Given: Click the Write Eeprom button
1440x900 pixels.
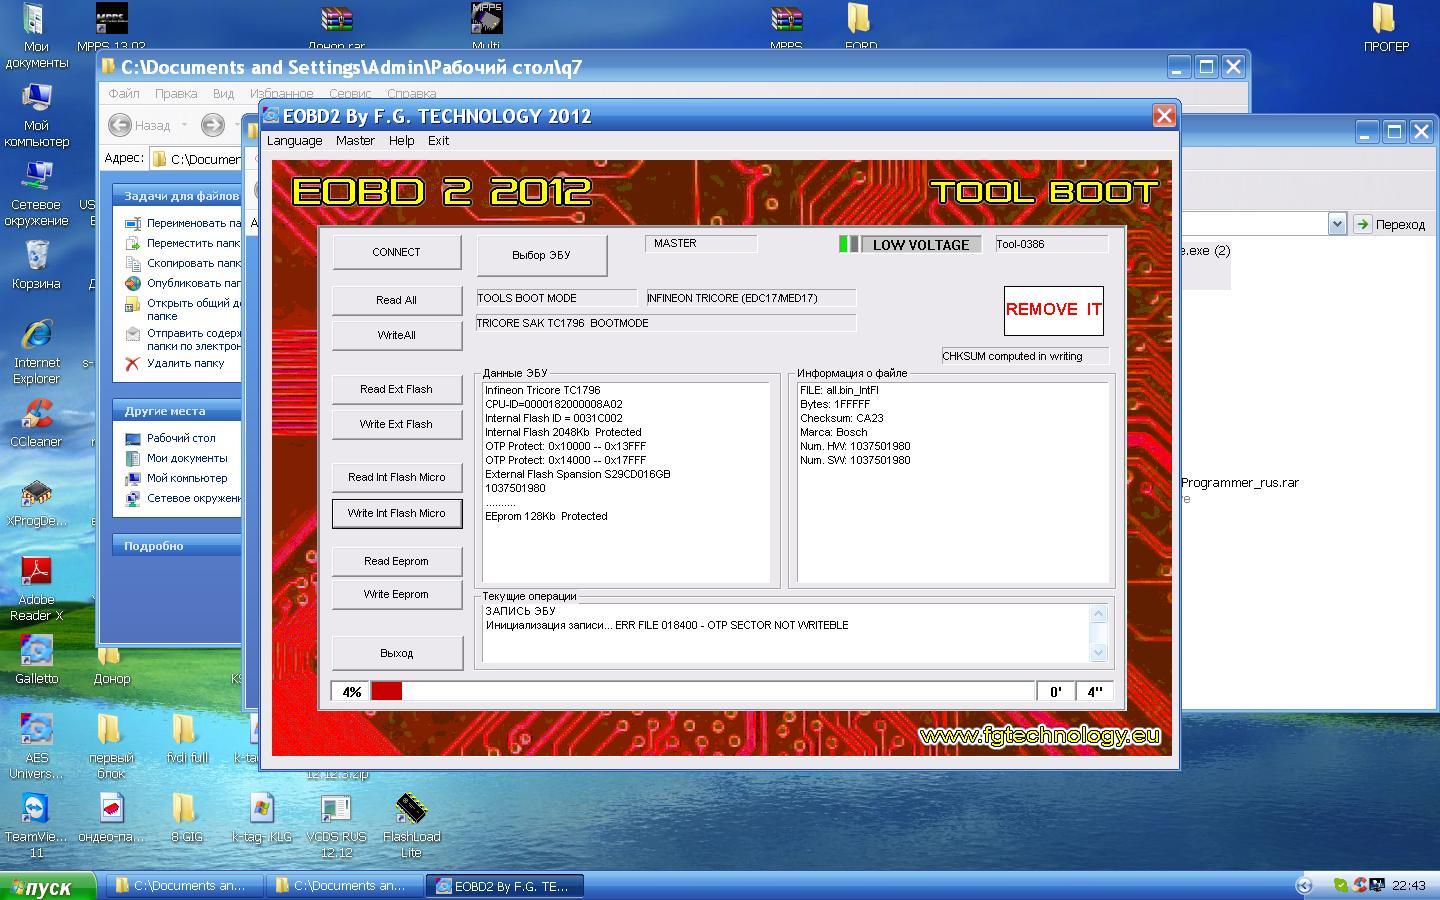Looking at the screenshot, I should 397,594.
